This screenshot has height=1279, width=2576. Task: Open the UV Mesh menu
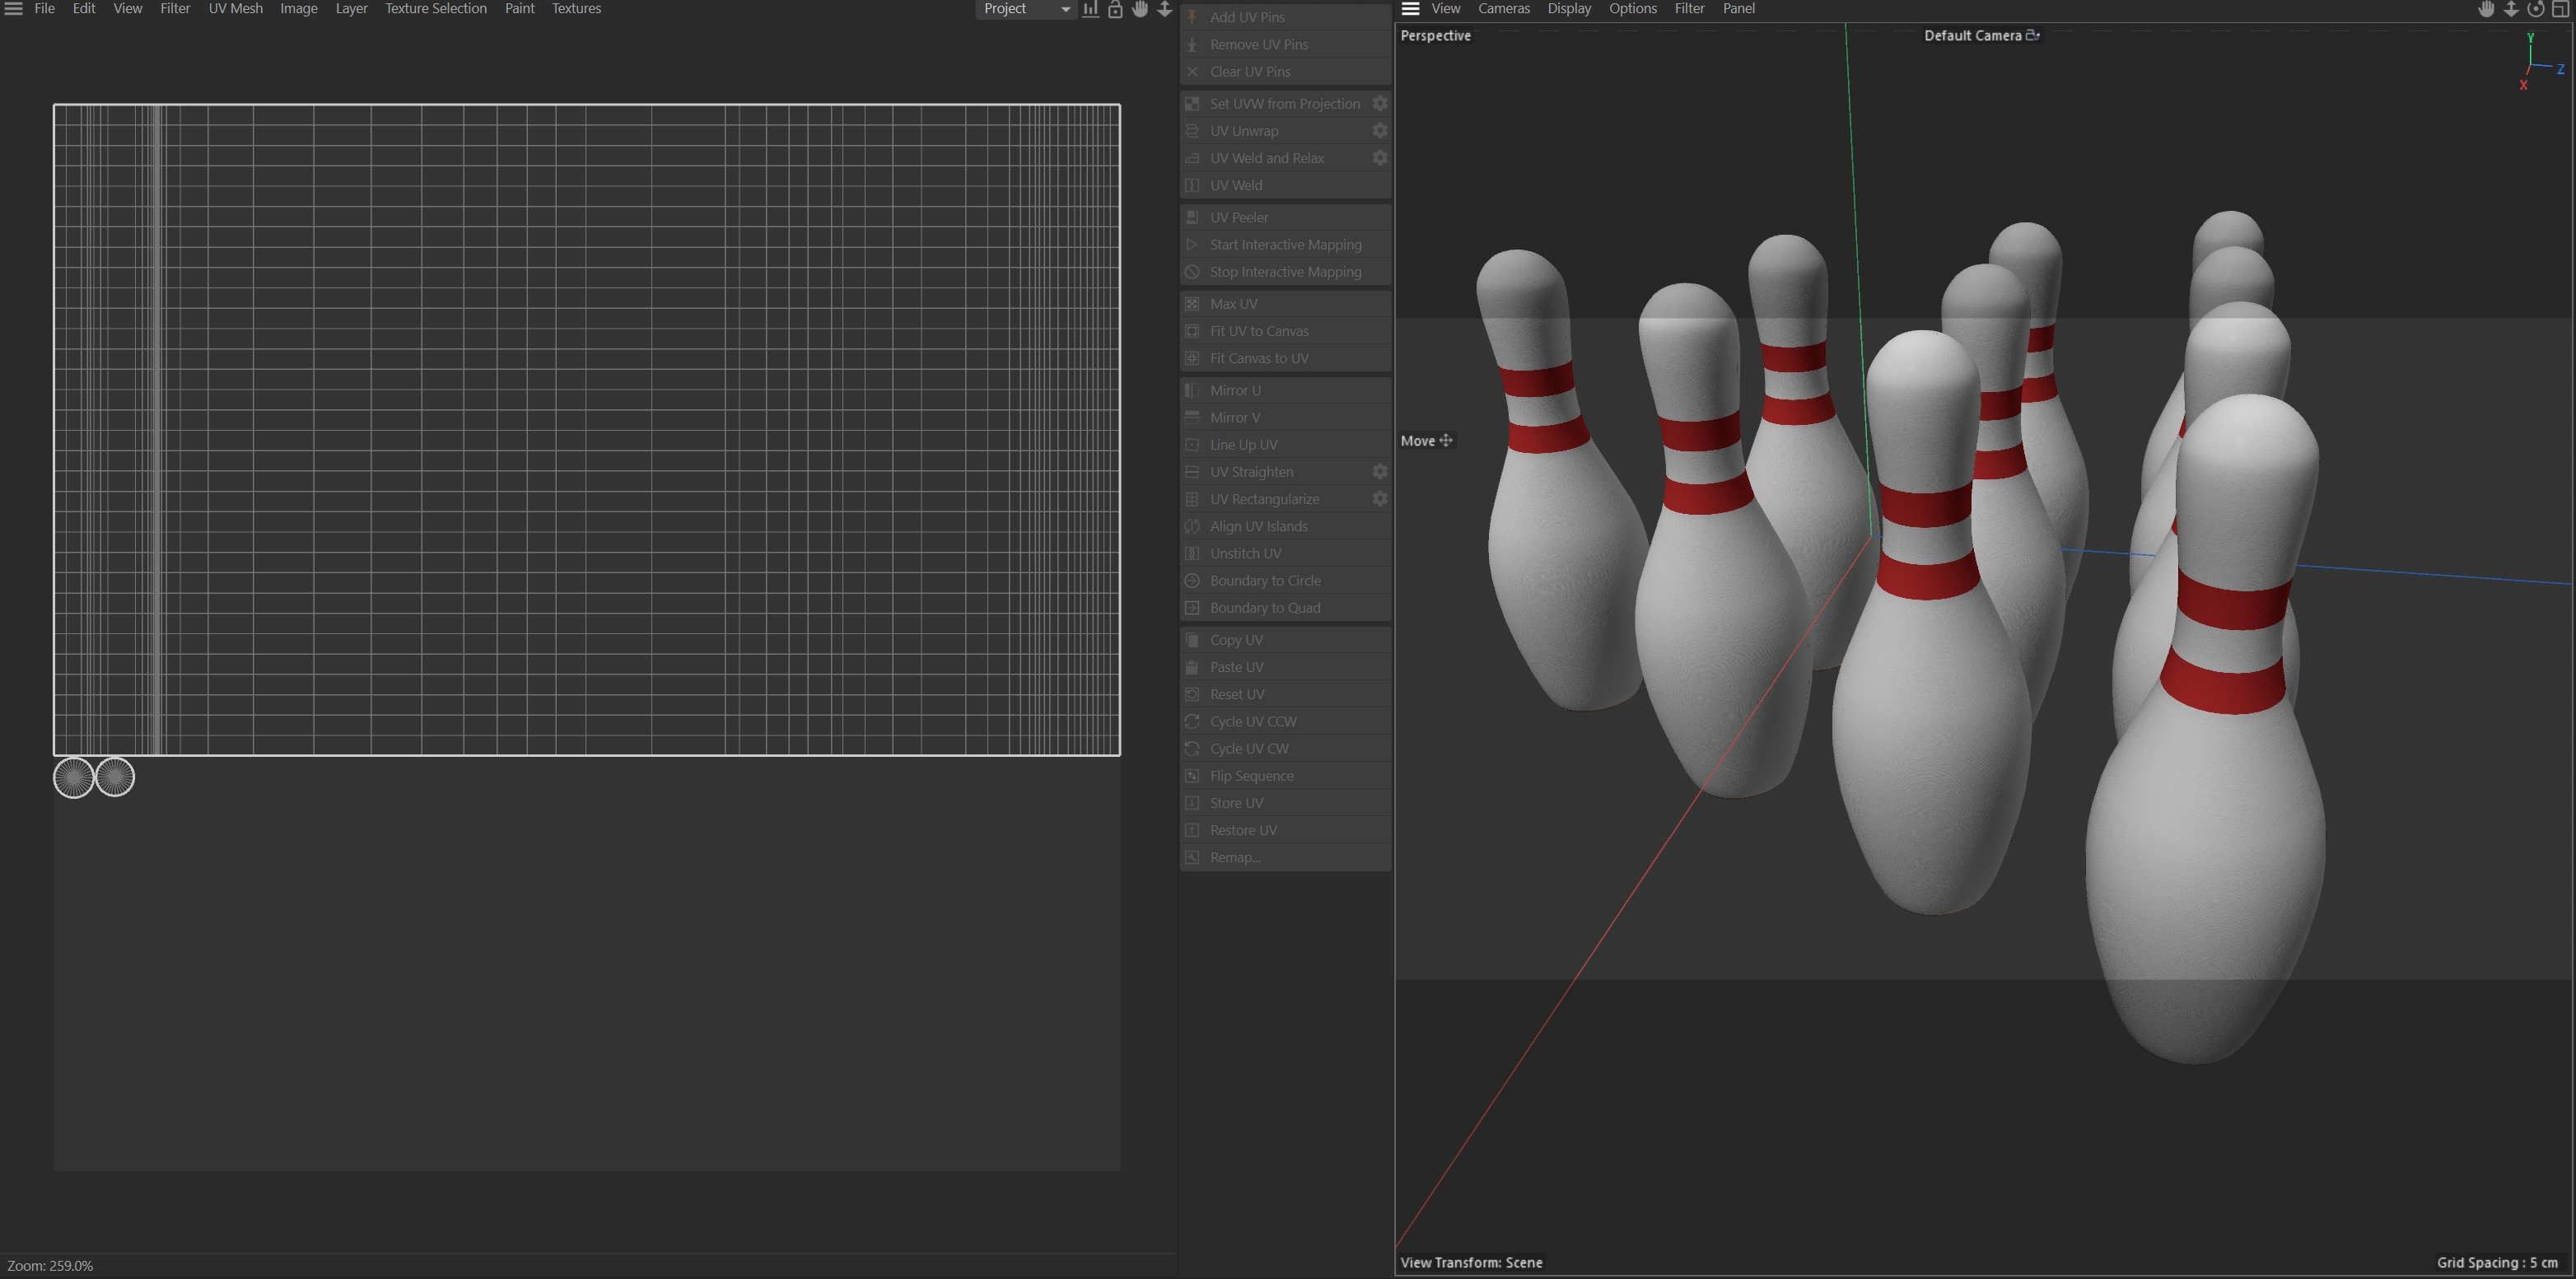point(235,9)
